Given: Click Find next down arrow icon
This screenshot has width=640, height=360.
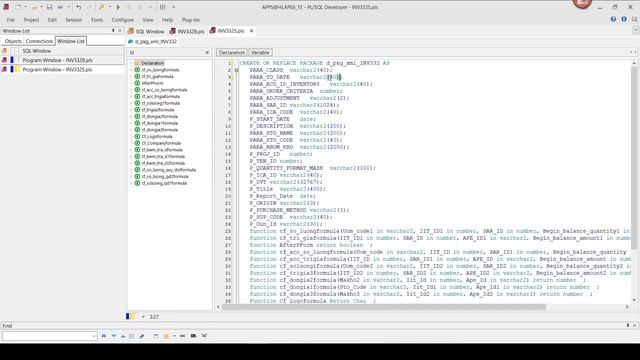Looking at the screenshot, I should [113, 336].
